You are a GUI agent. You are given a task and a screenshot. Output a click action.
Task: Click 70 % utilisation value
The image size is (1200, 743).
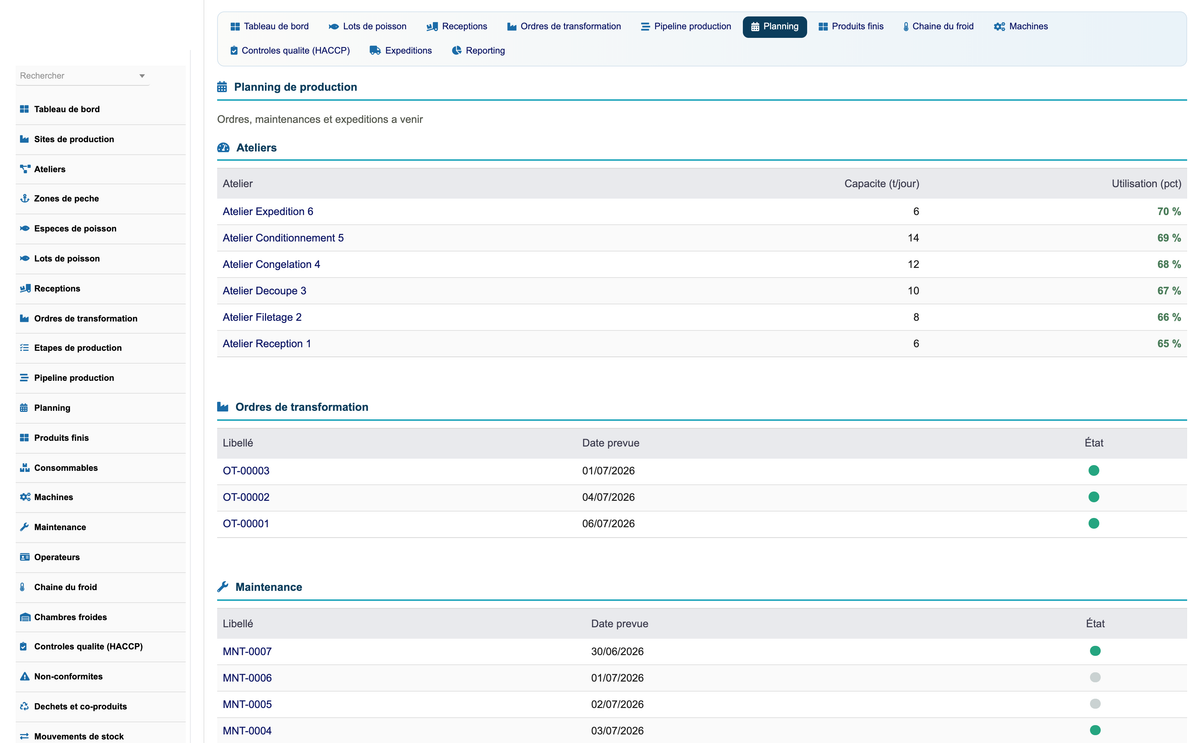[1169, 212]
